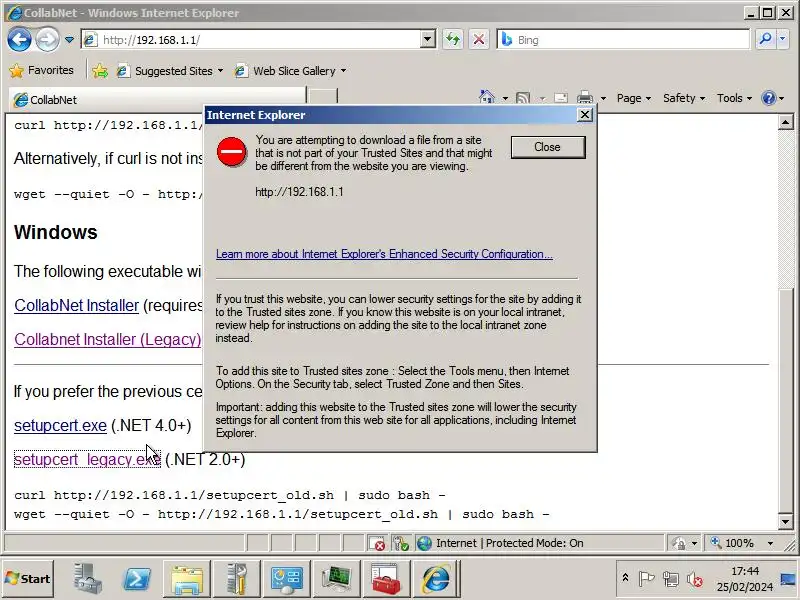Image resolution: width=800 pixels, height=600 pixels.
Task: Click muted volume tray icon
Action: pos(694,579)
